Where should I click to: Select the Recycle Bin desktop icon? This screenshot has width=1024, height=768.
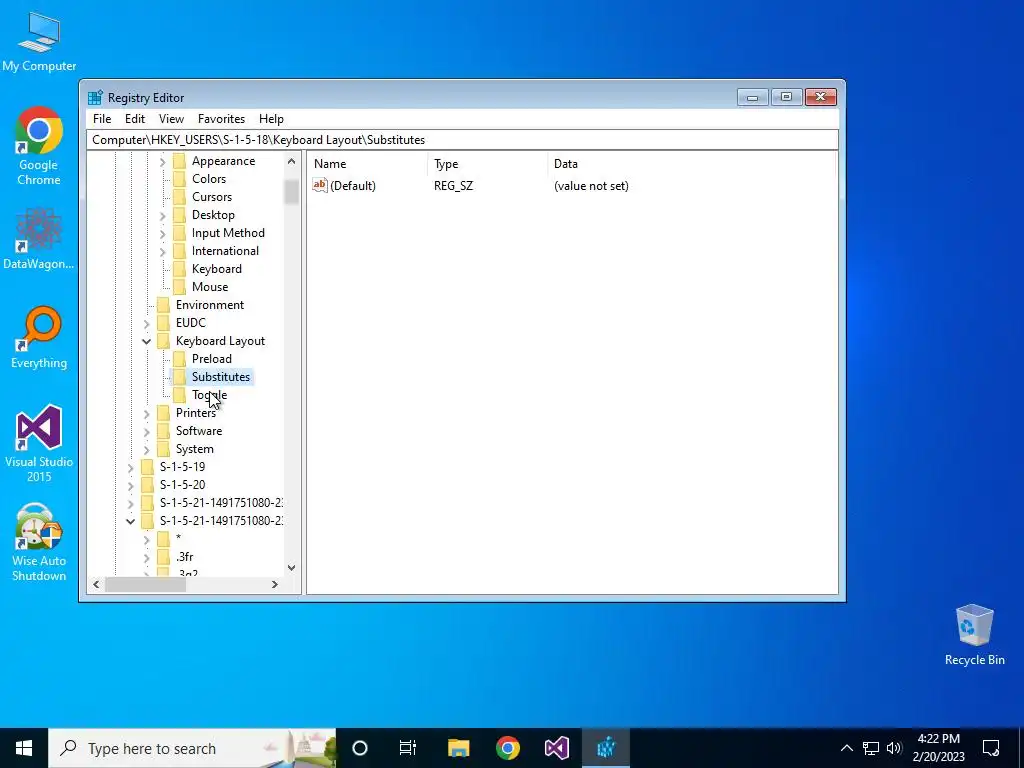(974, 635)
